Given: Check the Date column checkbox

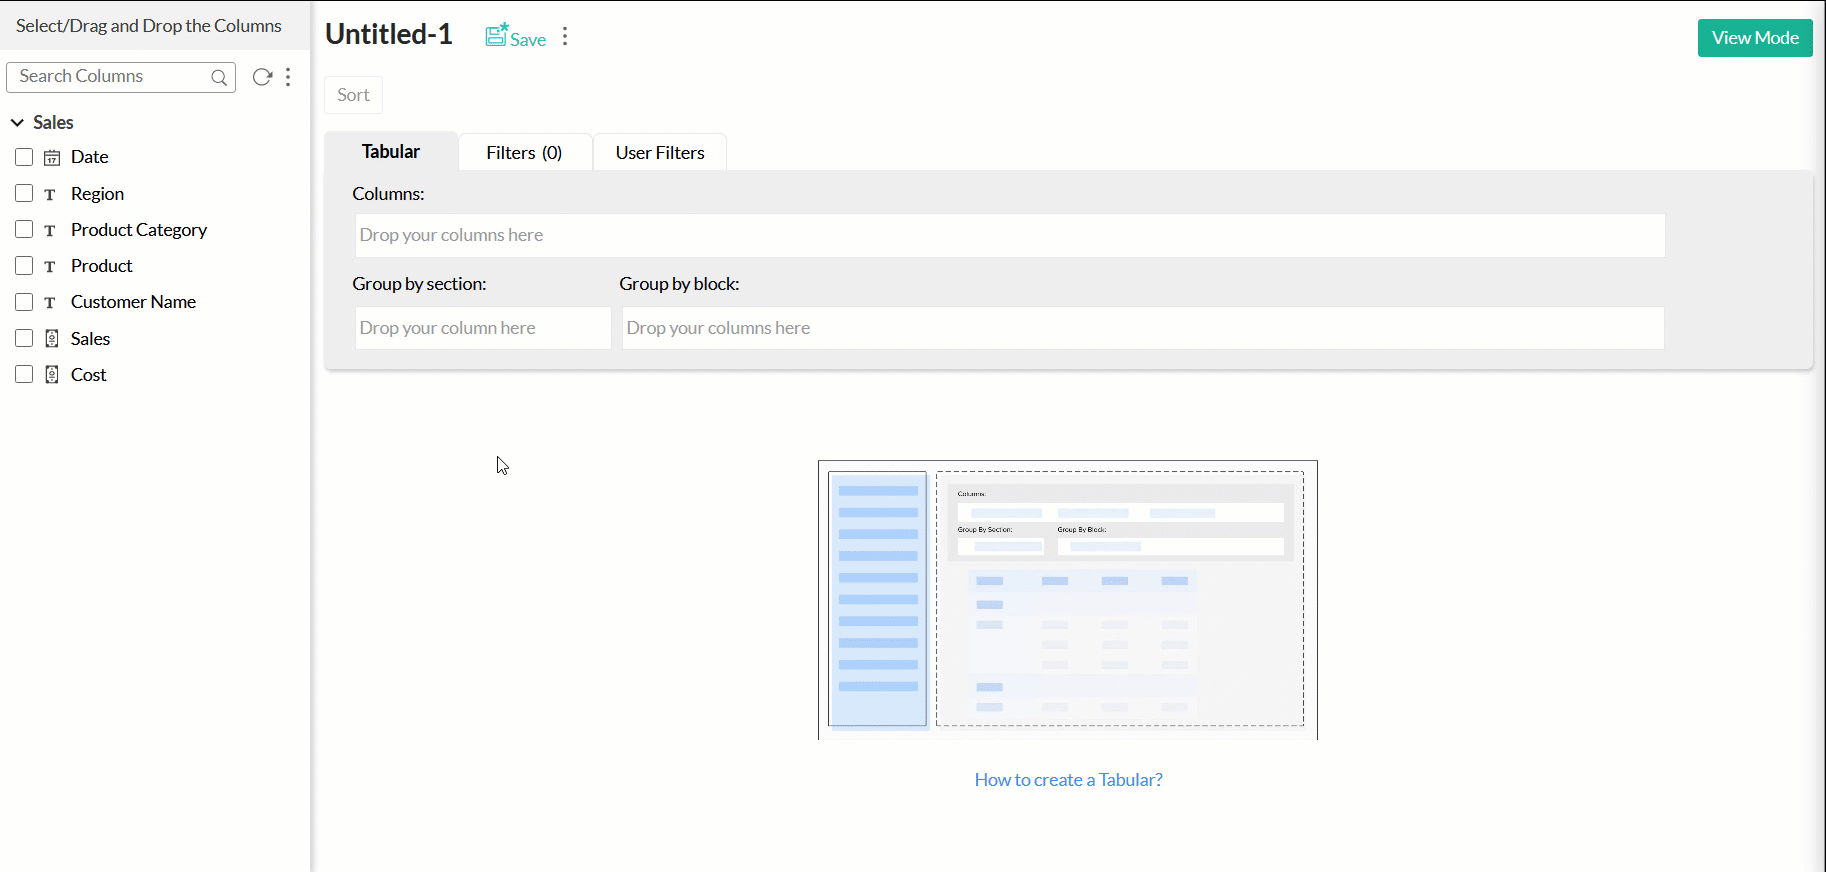Looking at the screenshot, I should point(24,157).
